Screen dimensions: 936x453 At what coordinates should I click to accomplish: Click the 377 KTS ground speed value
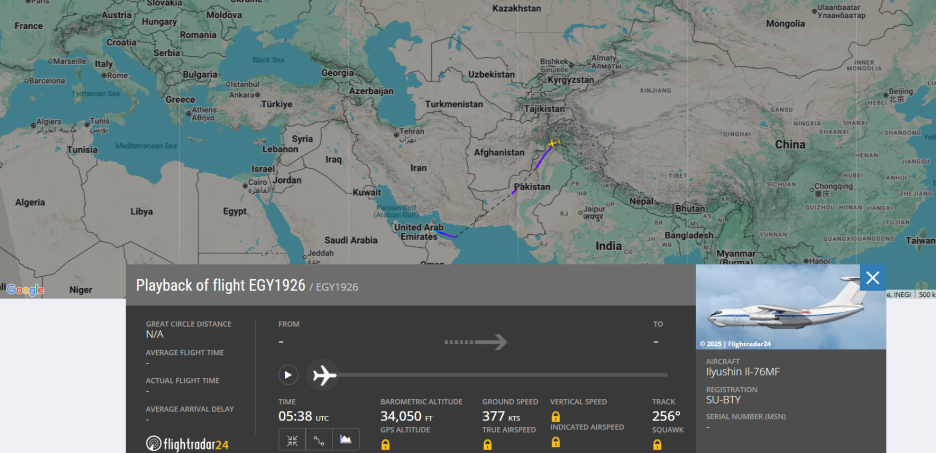[x=501, y=417]
